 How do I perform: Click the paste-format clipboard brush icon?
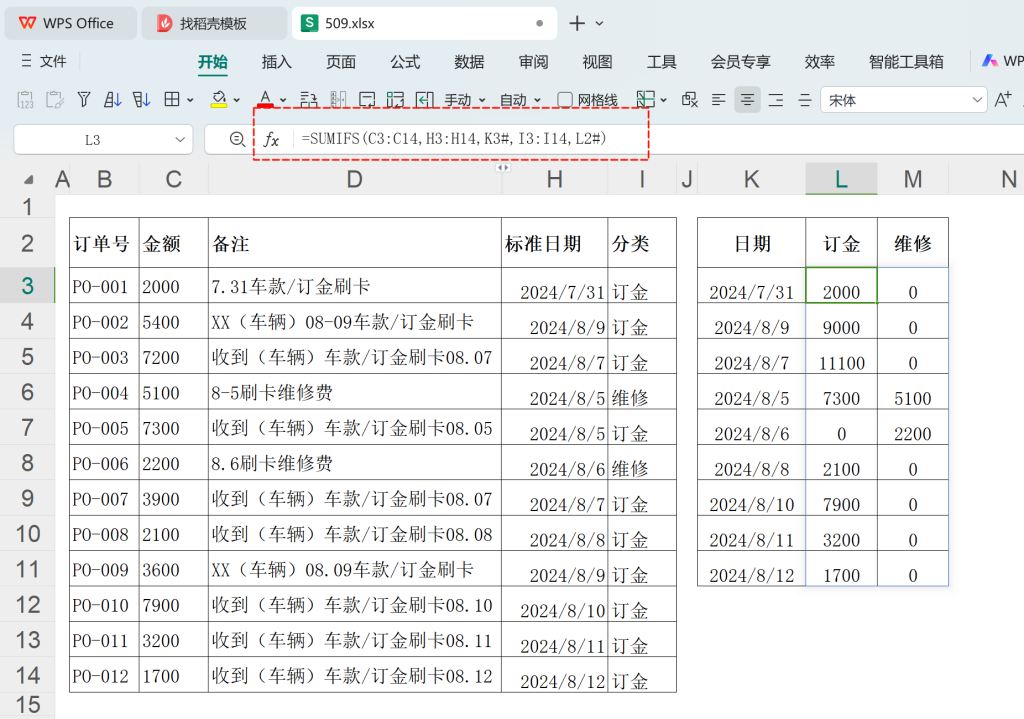55,100
